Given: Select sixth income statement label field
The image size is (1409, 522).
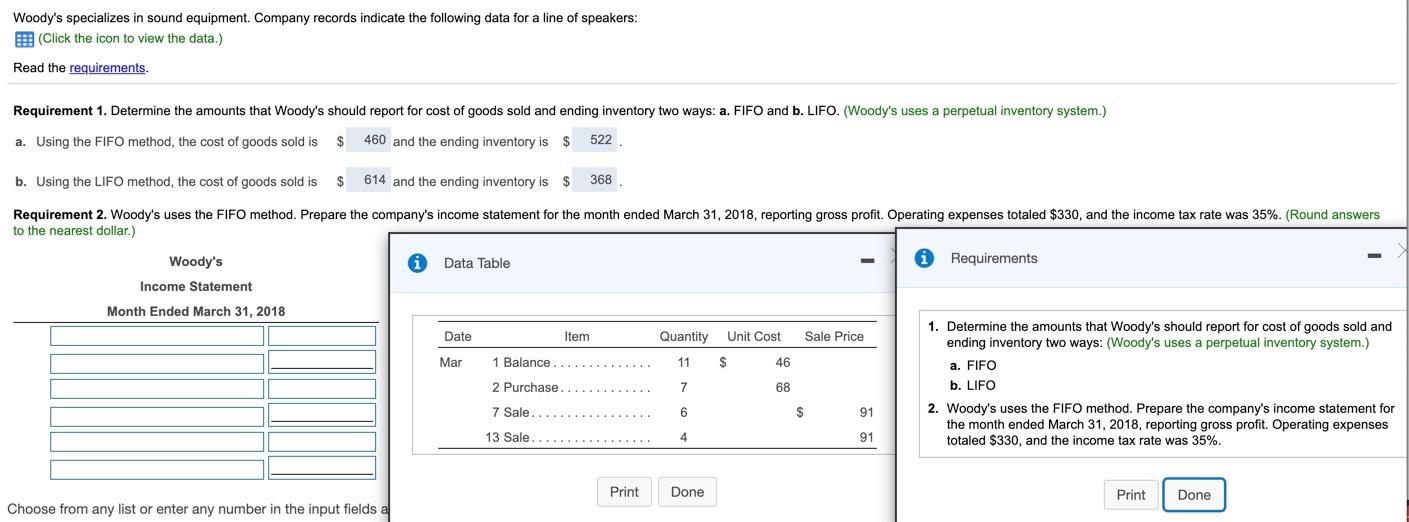Looking at the screenshot, I should pos(157,469).
